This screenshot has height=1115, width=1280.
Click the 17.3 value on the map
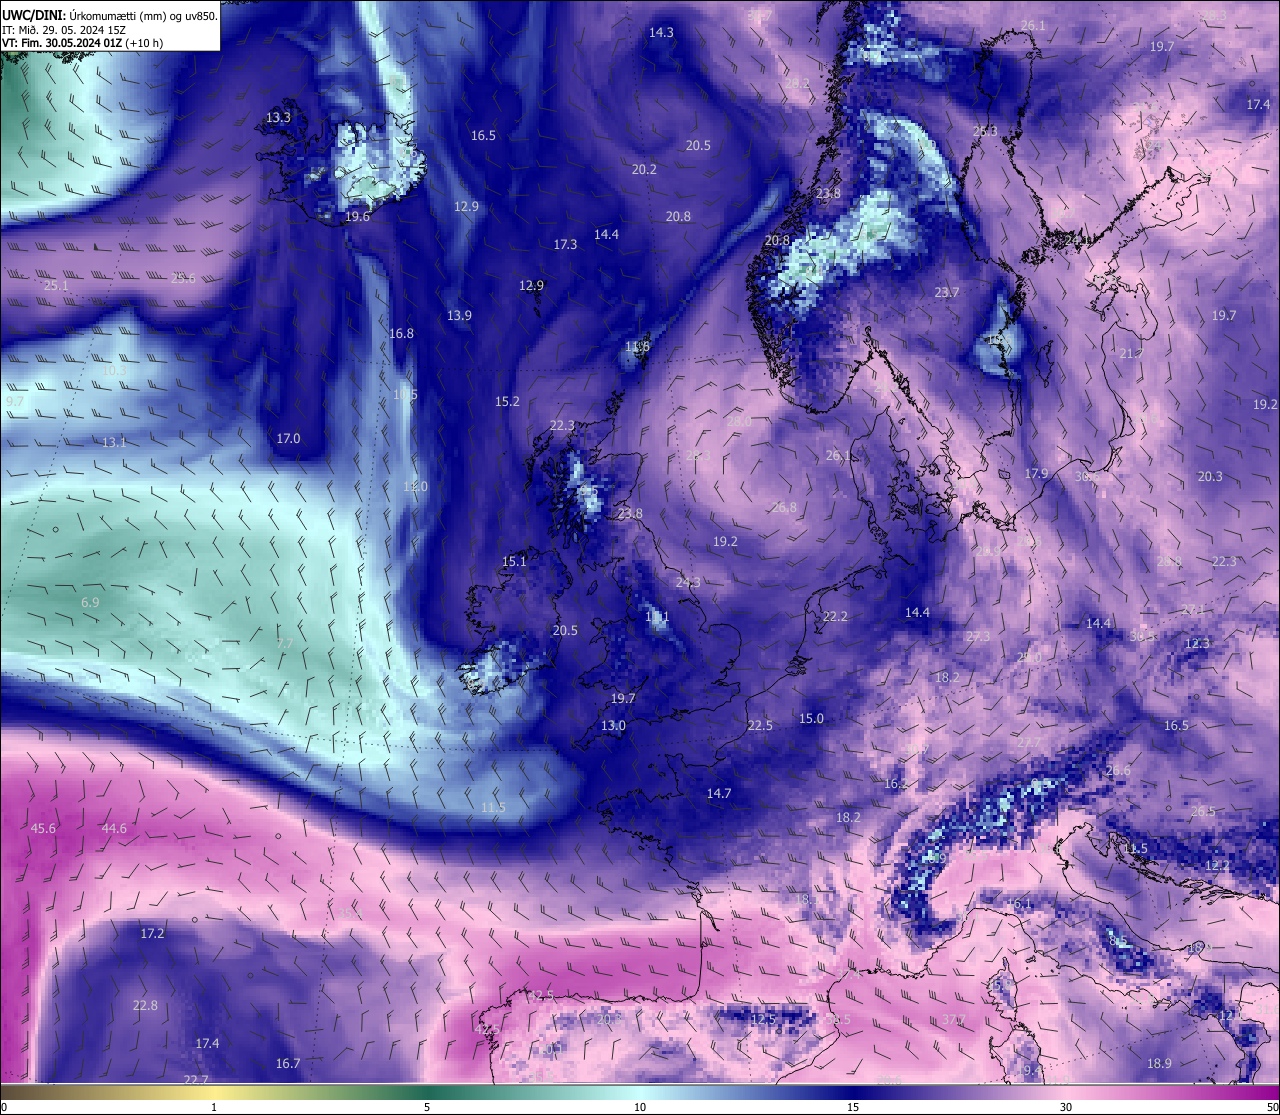coord(565,245)
